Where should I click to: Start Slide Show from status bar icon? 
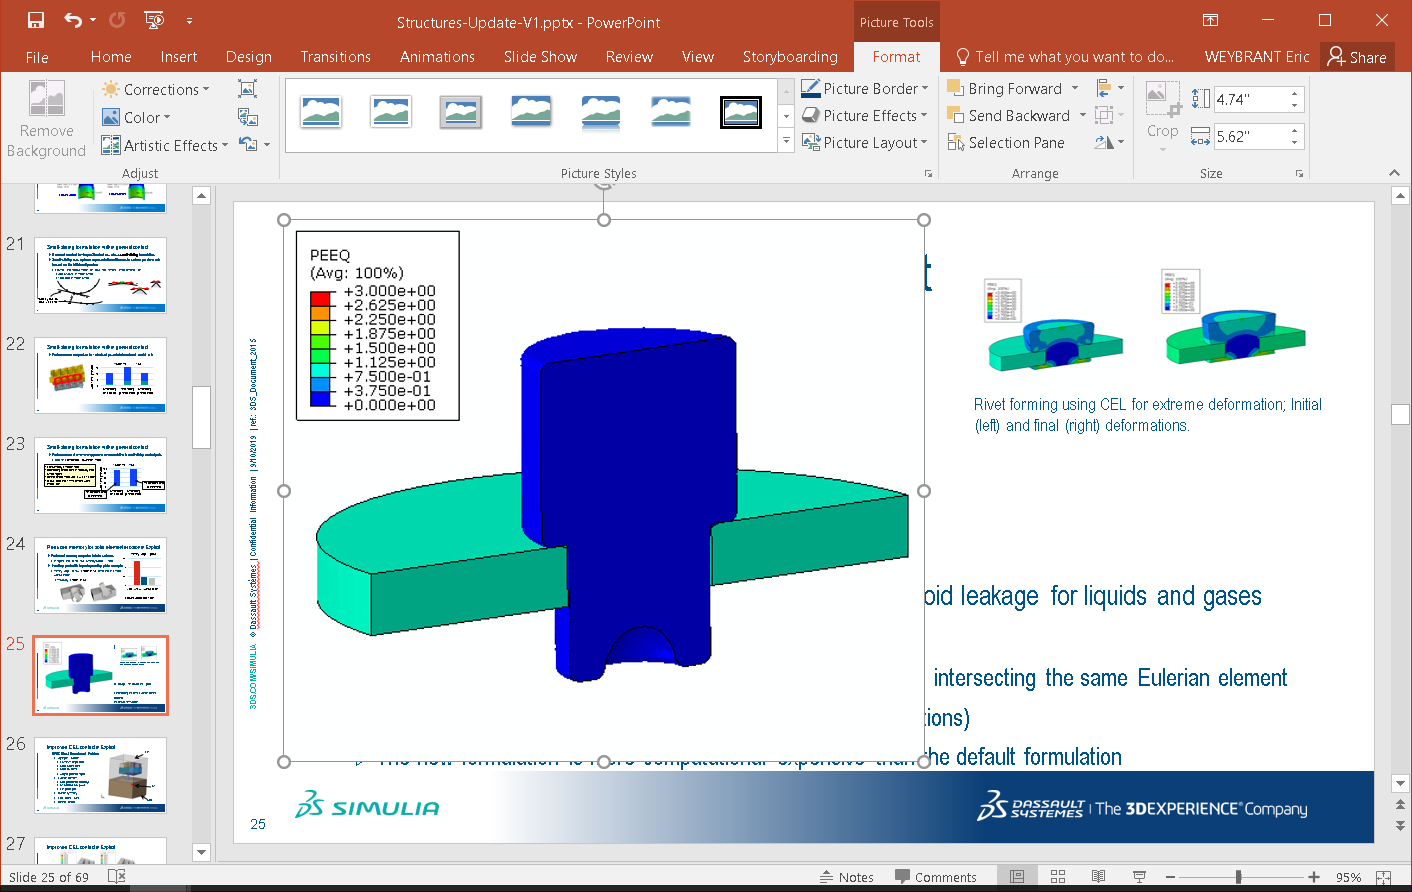click(1139, 877)
